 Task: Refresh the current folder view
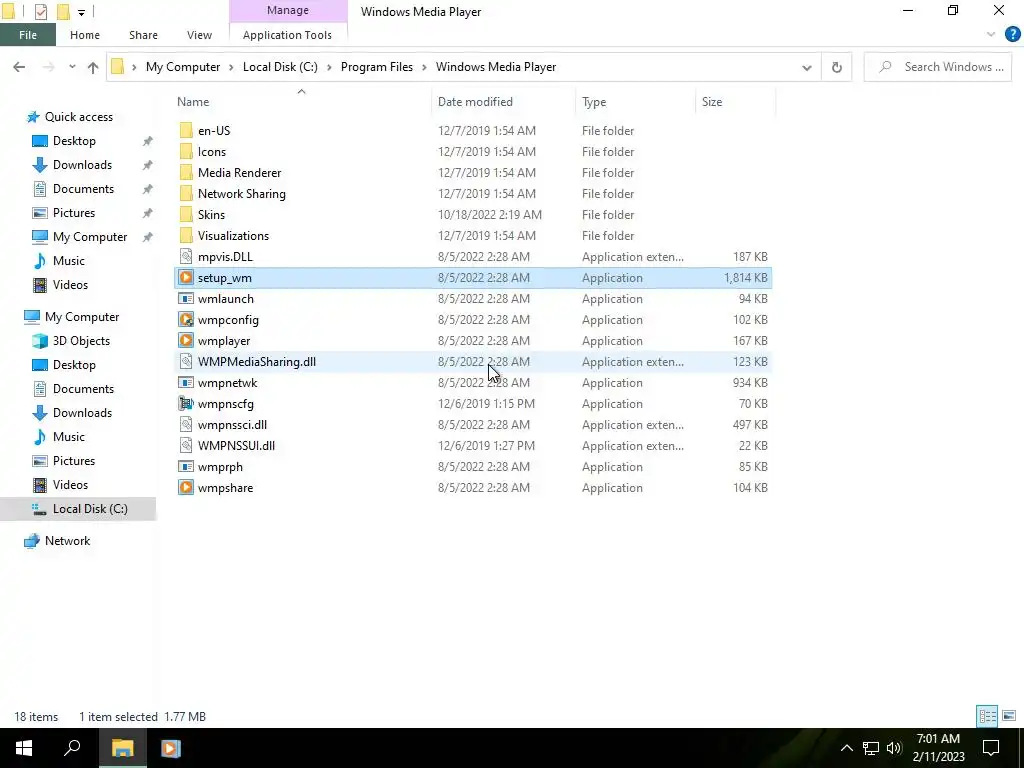click(x=837, y=67)
